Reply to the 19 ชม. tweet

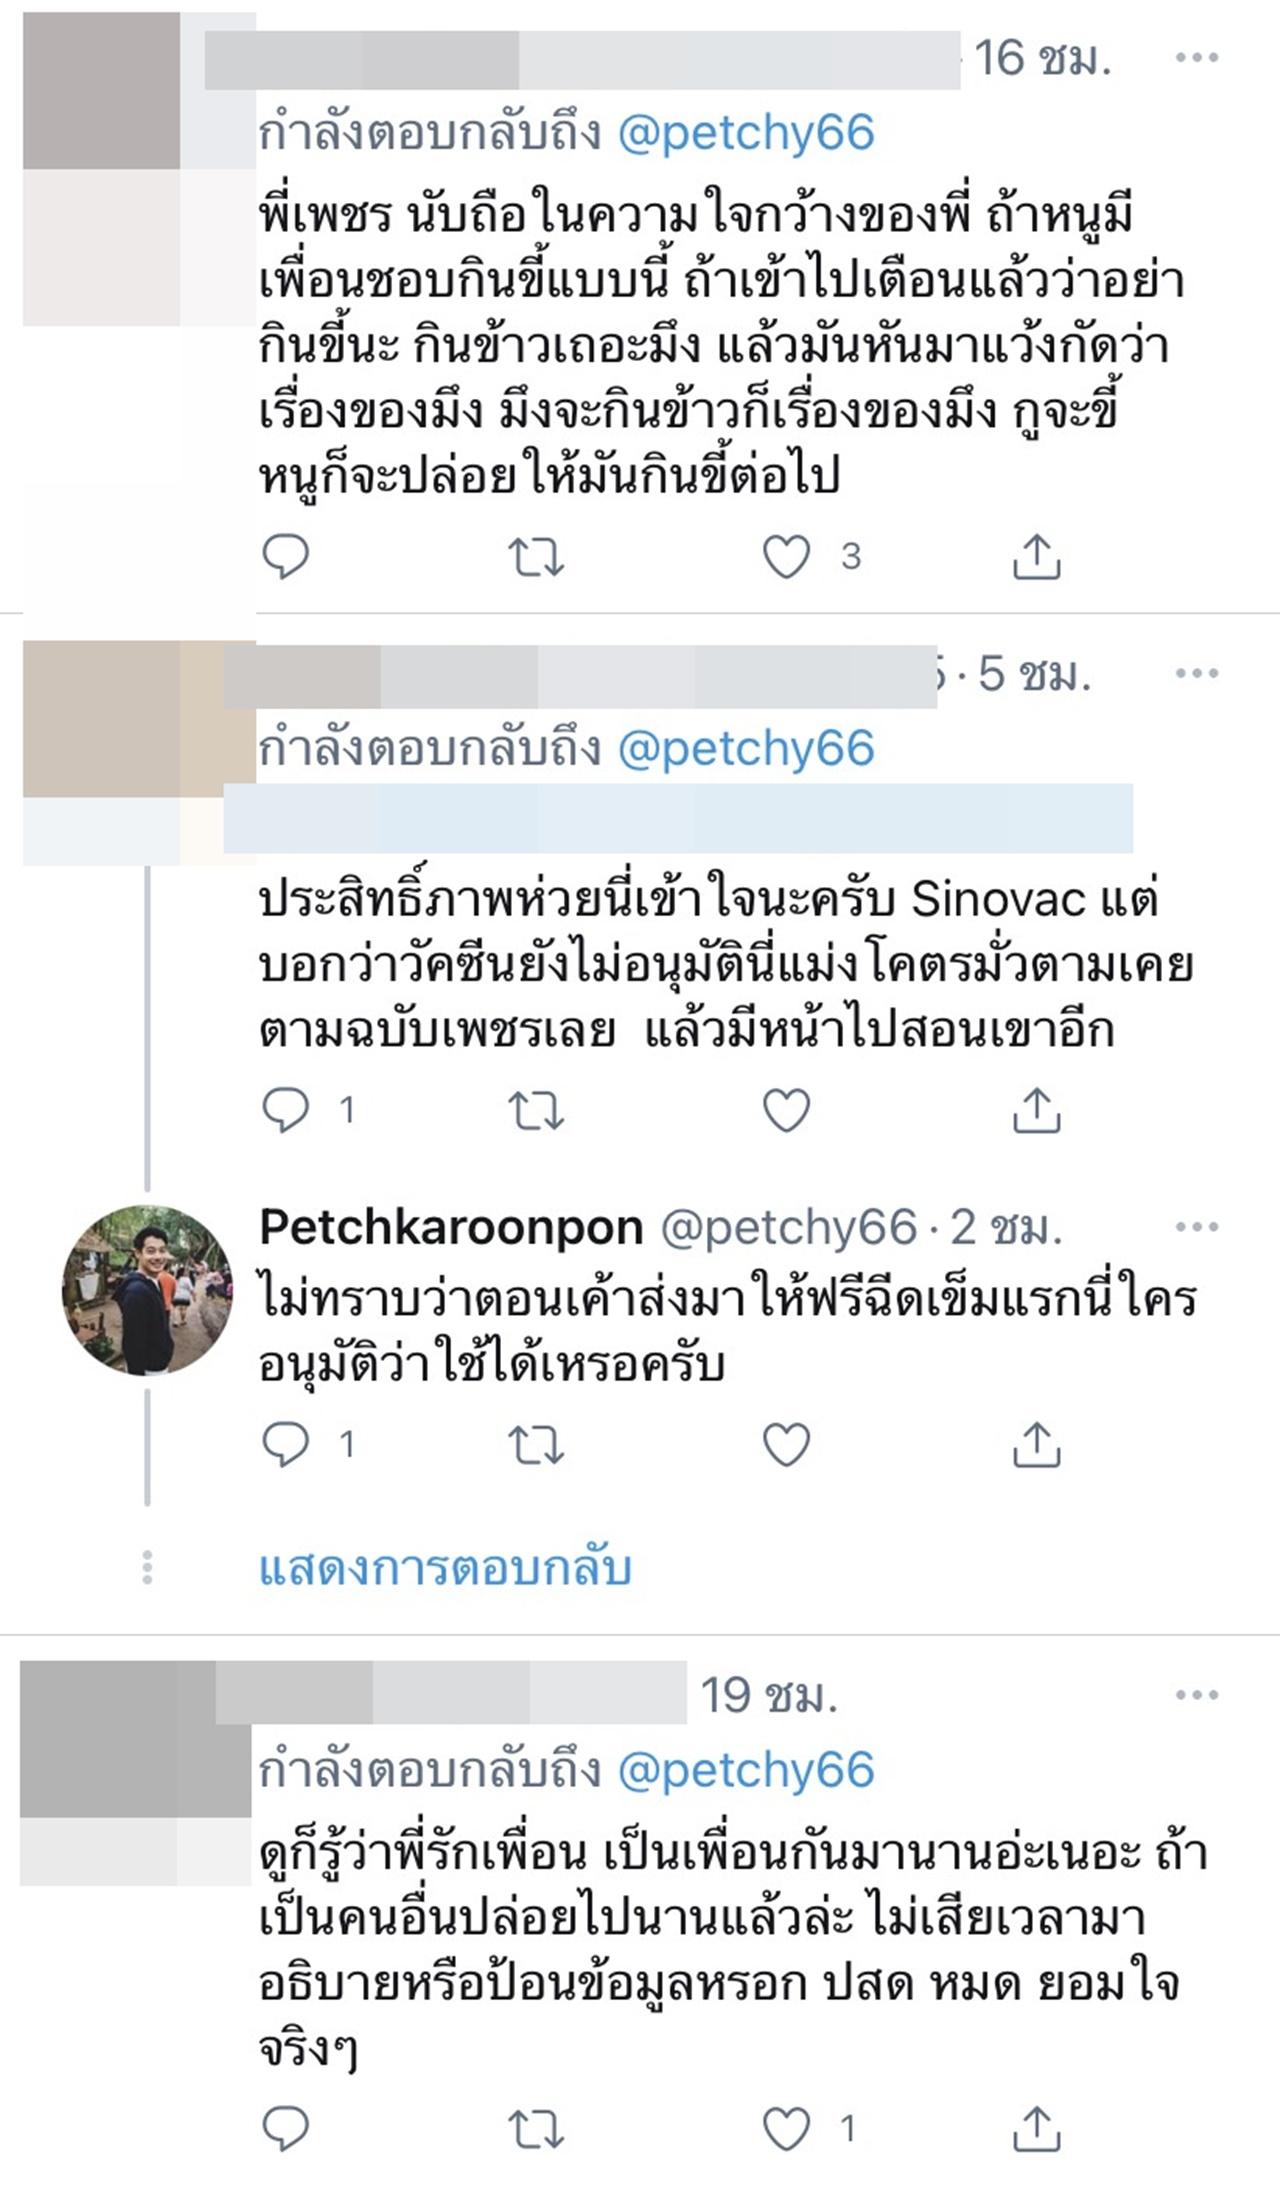[x=285, y=2128]
